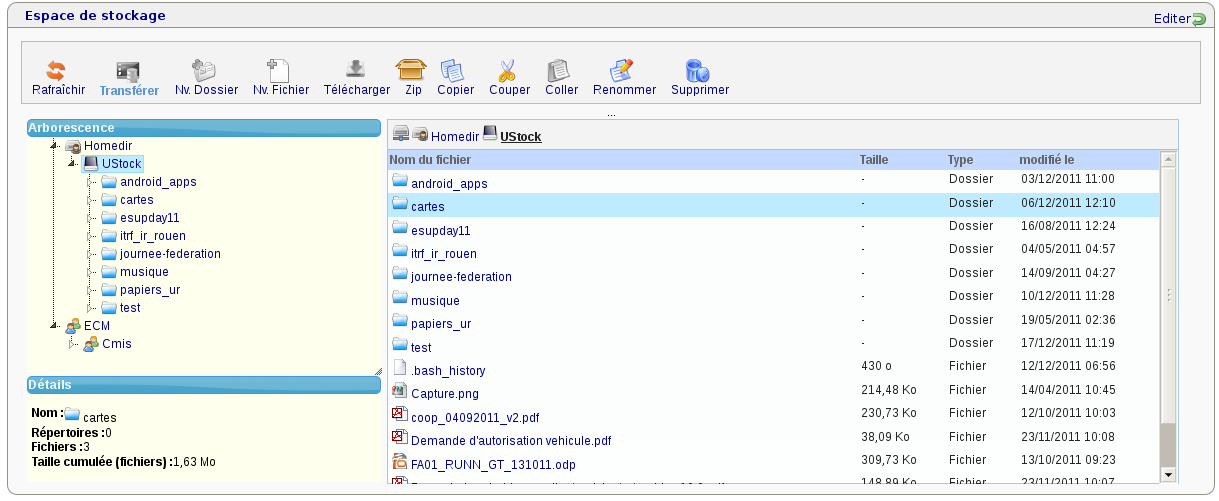Open the Capture.png file
The height and width of the screenshot is (501, 1219).
[444, 394]
